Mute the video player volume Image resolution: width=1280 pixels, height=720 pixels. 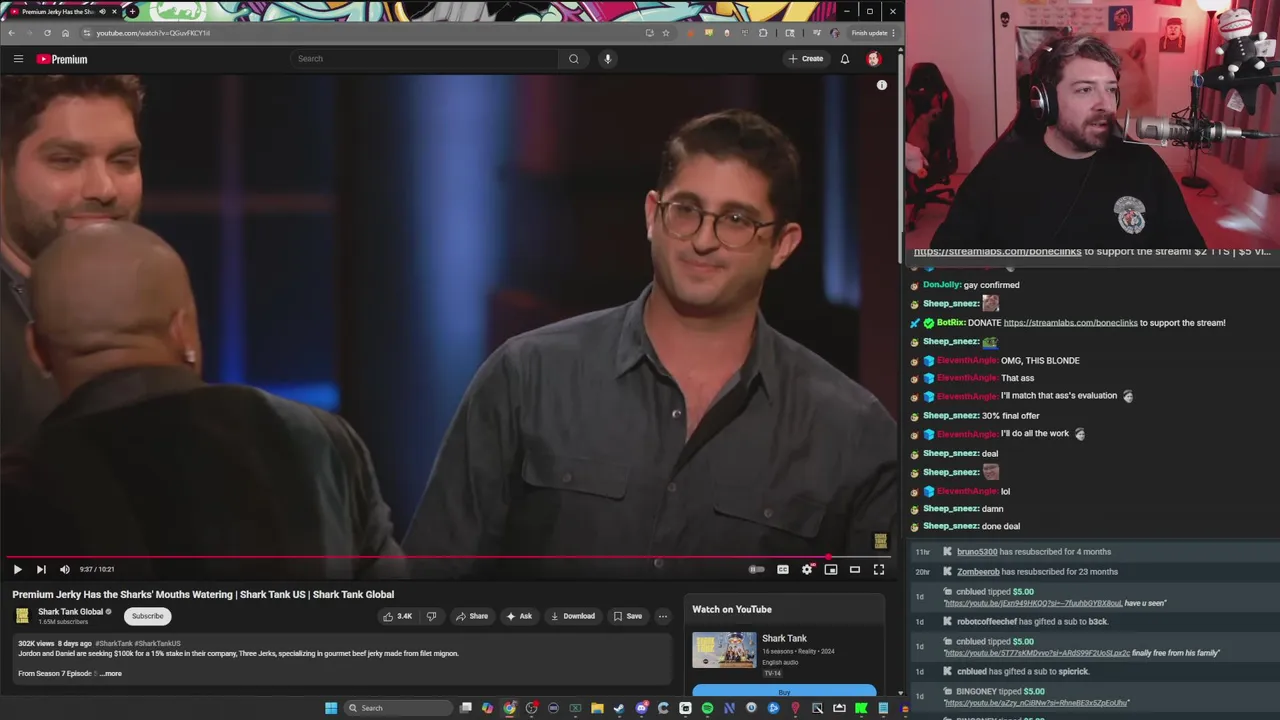click(65, 569)
